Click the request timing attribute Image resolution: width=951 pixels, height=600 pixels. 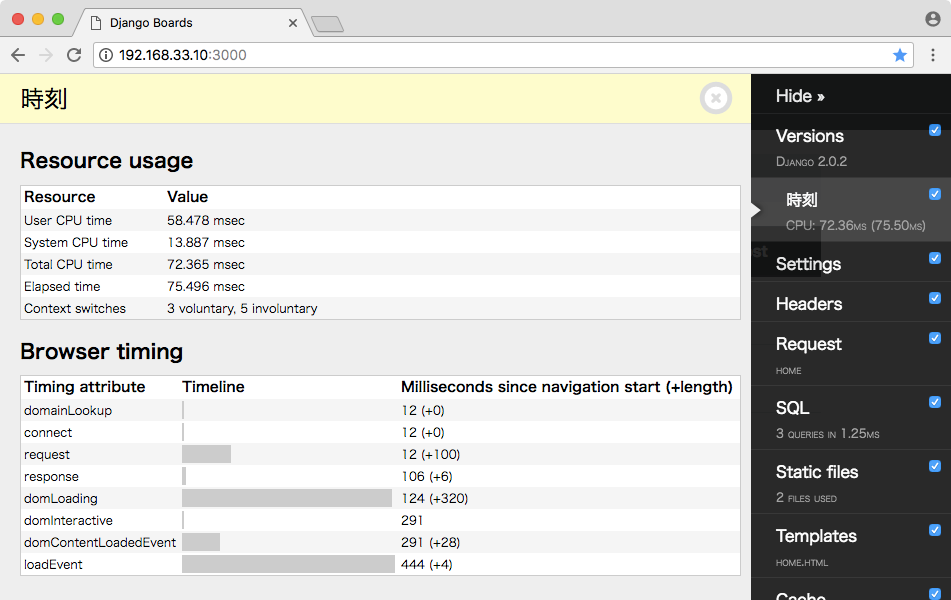pyautogui.click(x=47, y=455)
